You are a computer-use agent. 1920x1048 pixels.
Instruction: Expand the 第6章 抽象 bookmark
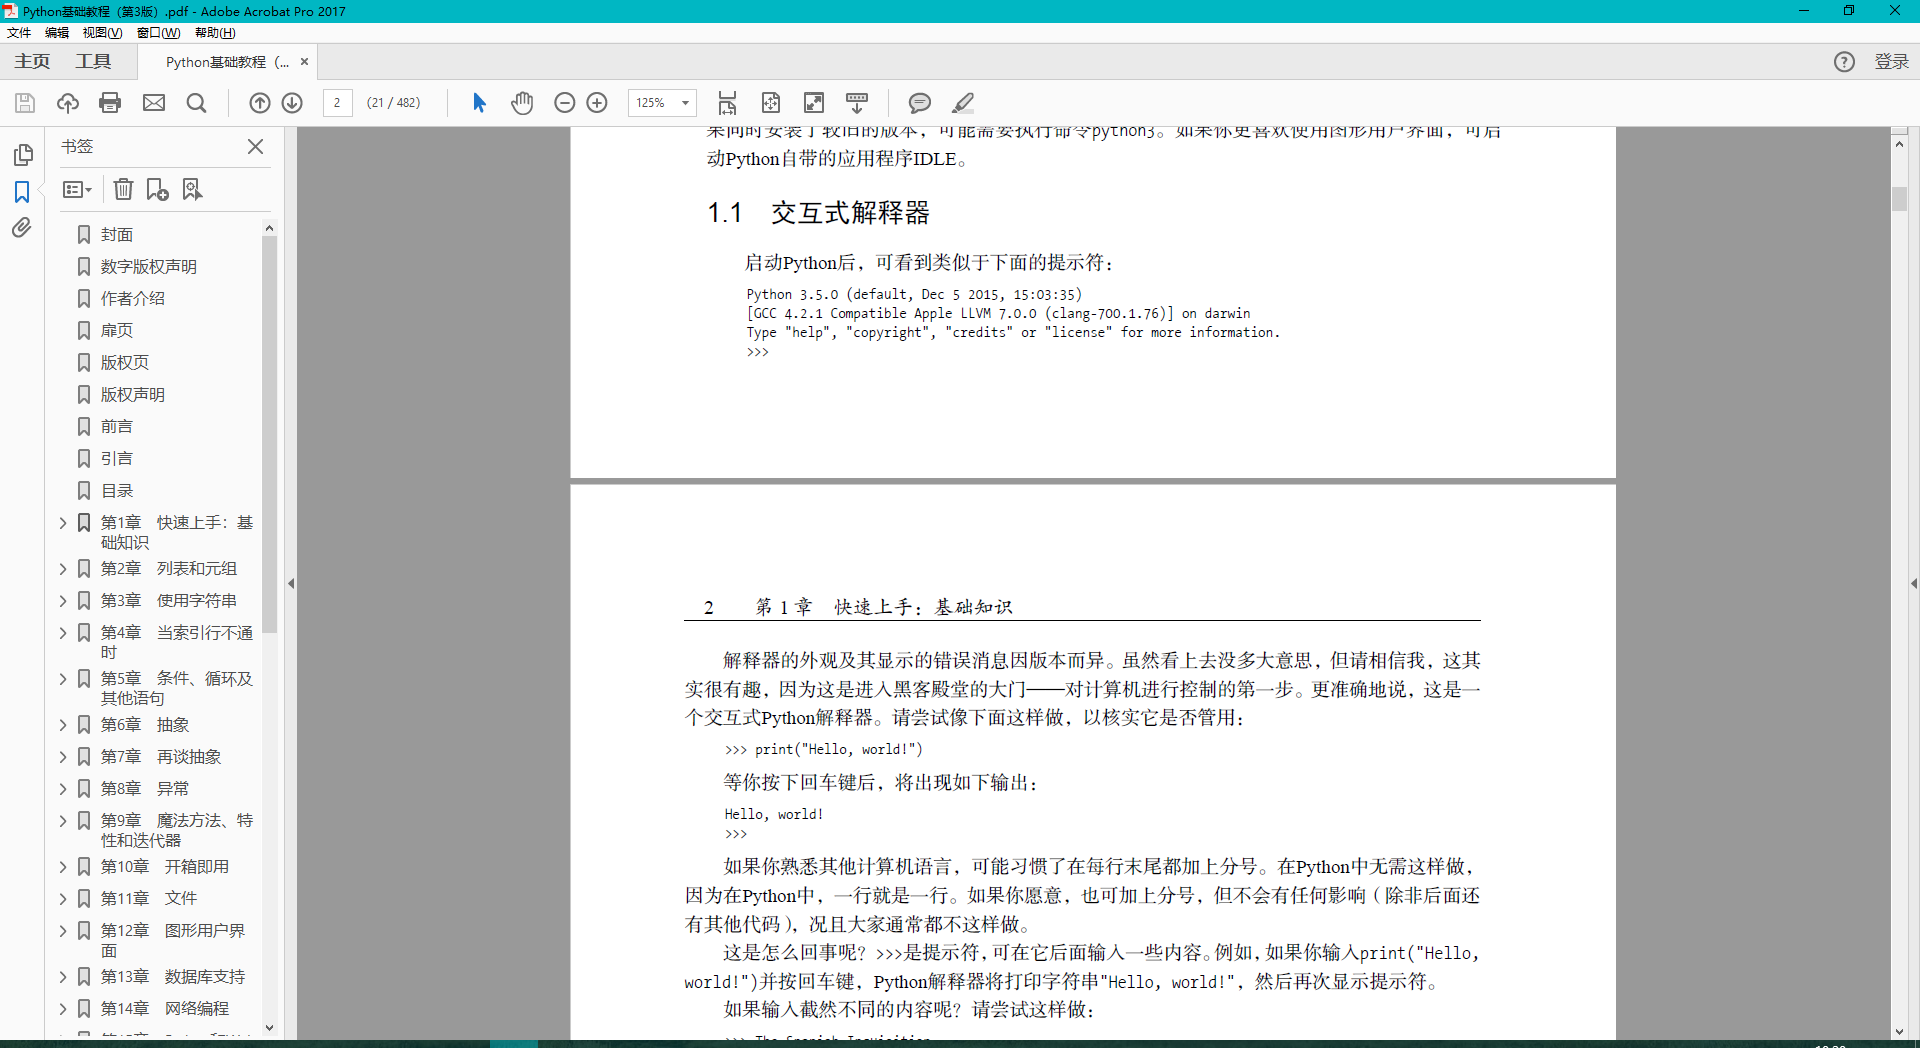(62, 725)
